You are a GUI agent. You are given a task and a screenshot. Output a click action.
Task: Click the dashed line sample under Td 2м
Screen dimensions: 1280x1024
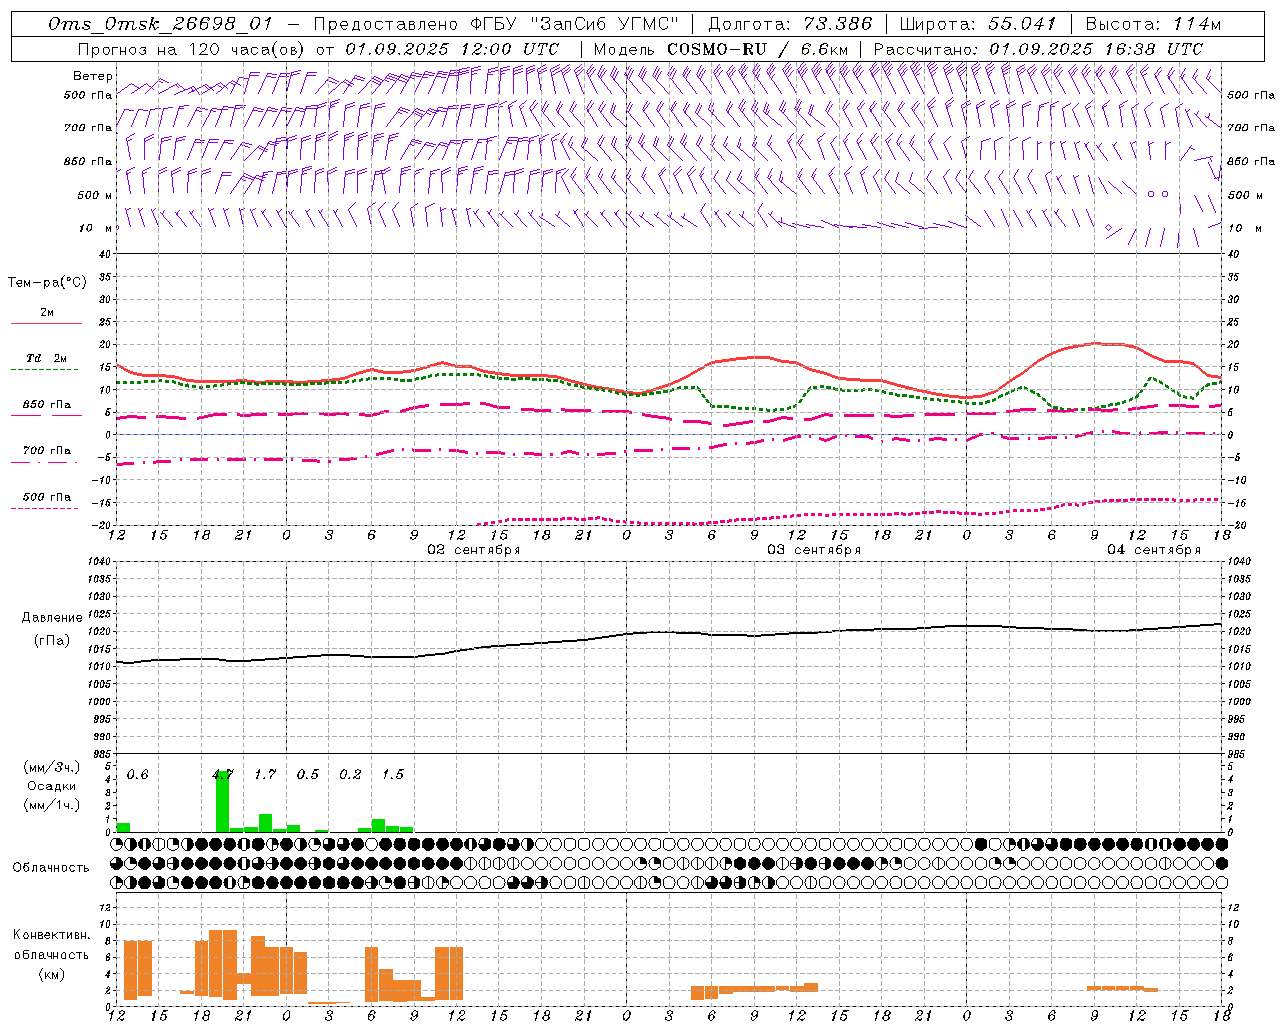(45, 370)
